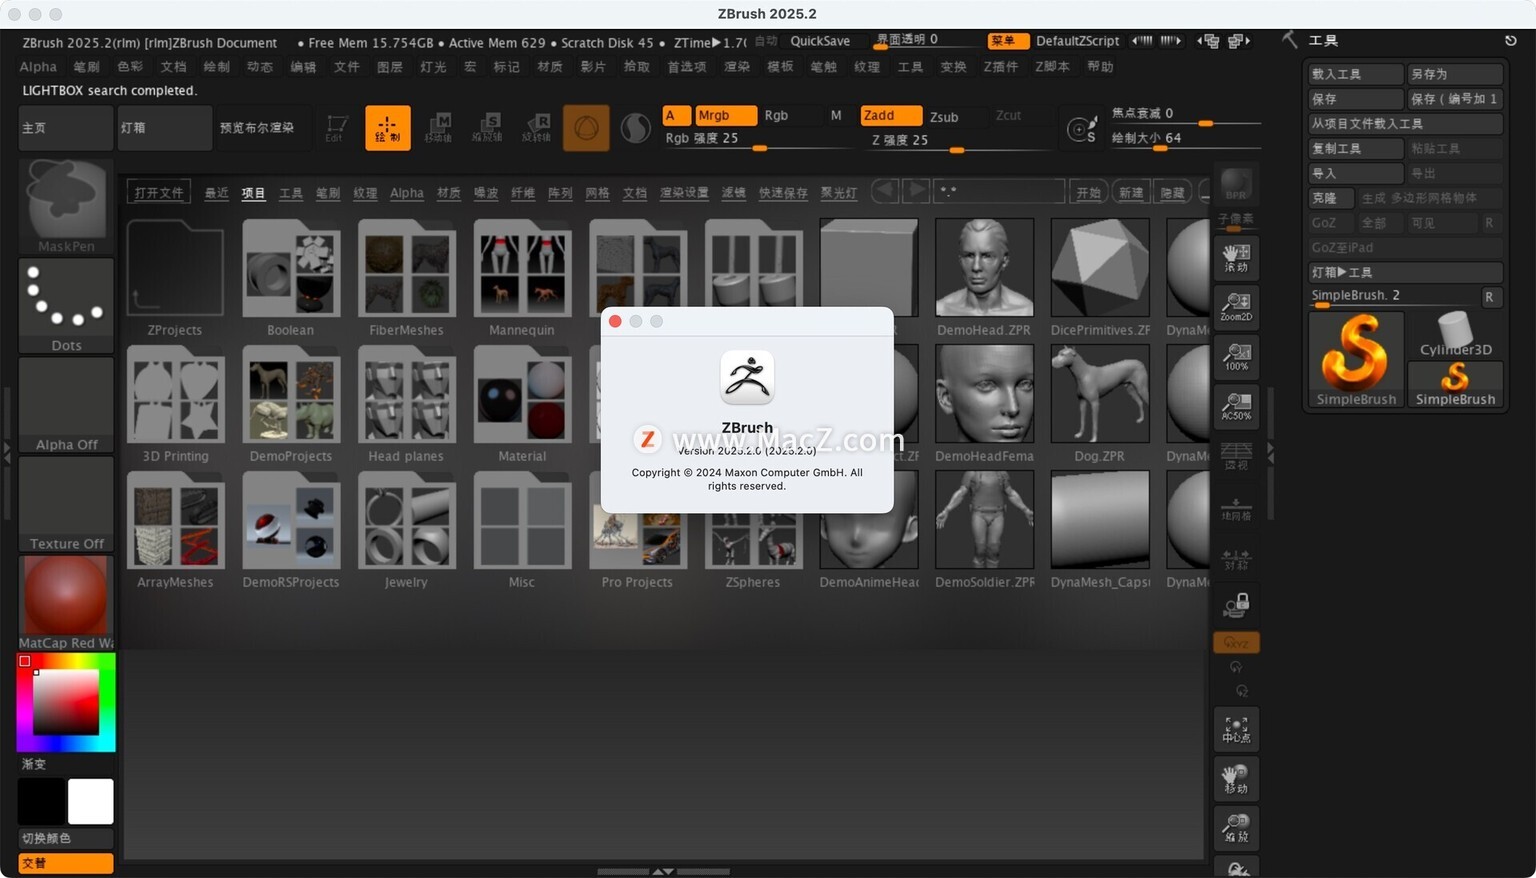Select the 滚动 (Scroll) hand icon

1236,258
